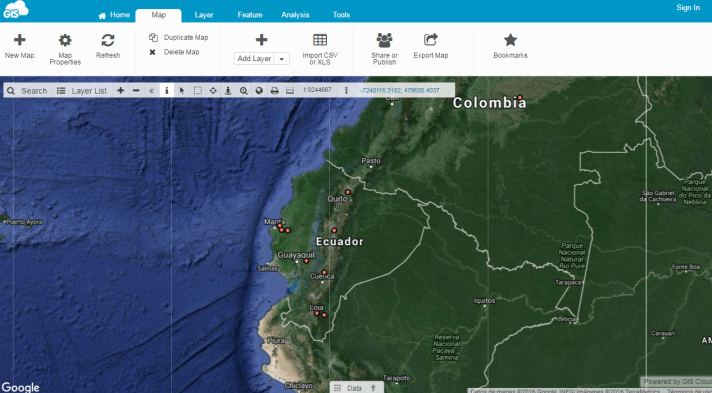Click the Iquitos city label
Screen dimensions: 712x393
485,301
